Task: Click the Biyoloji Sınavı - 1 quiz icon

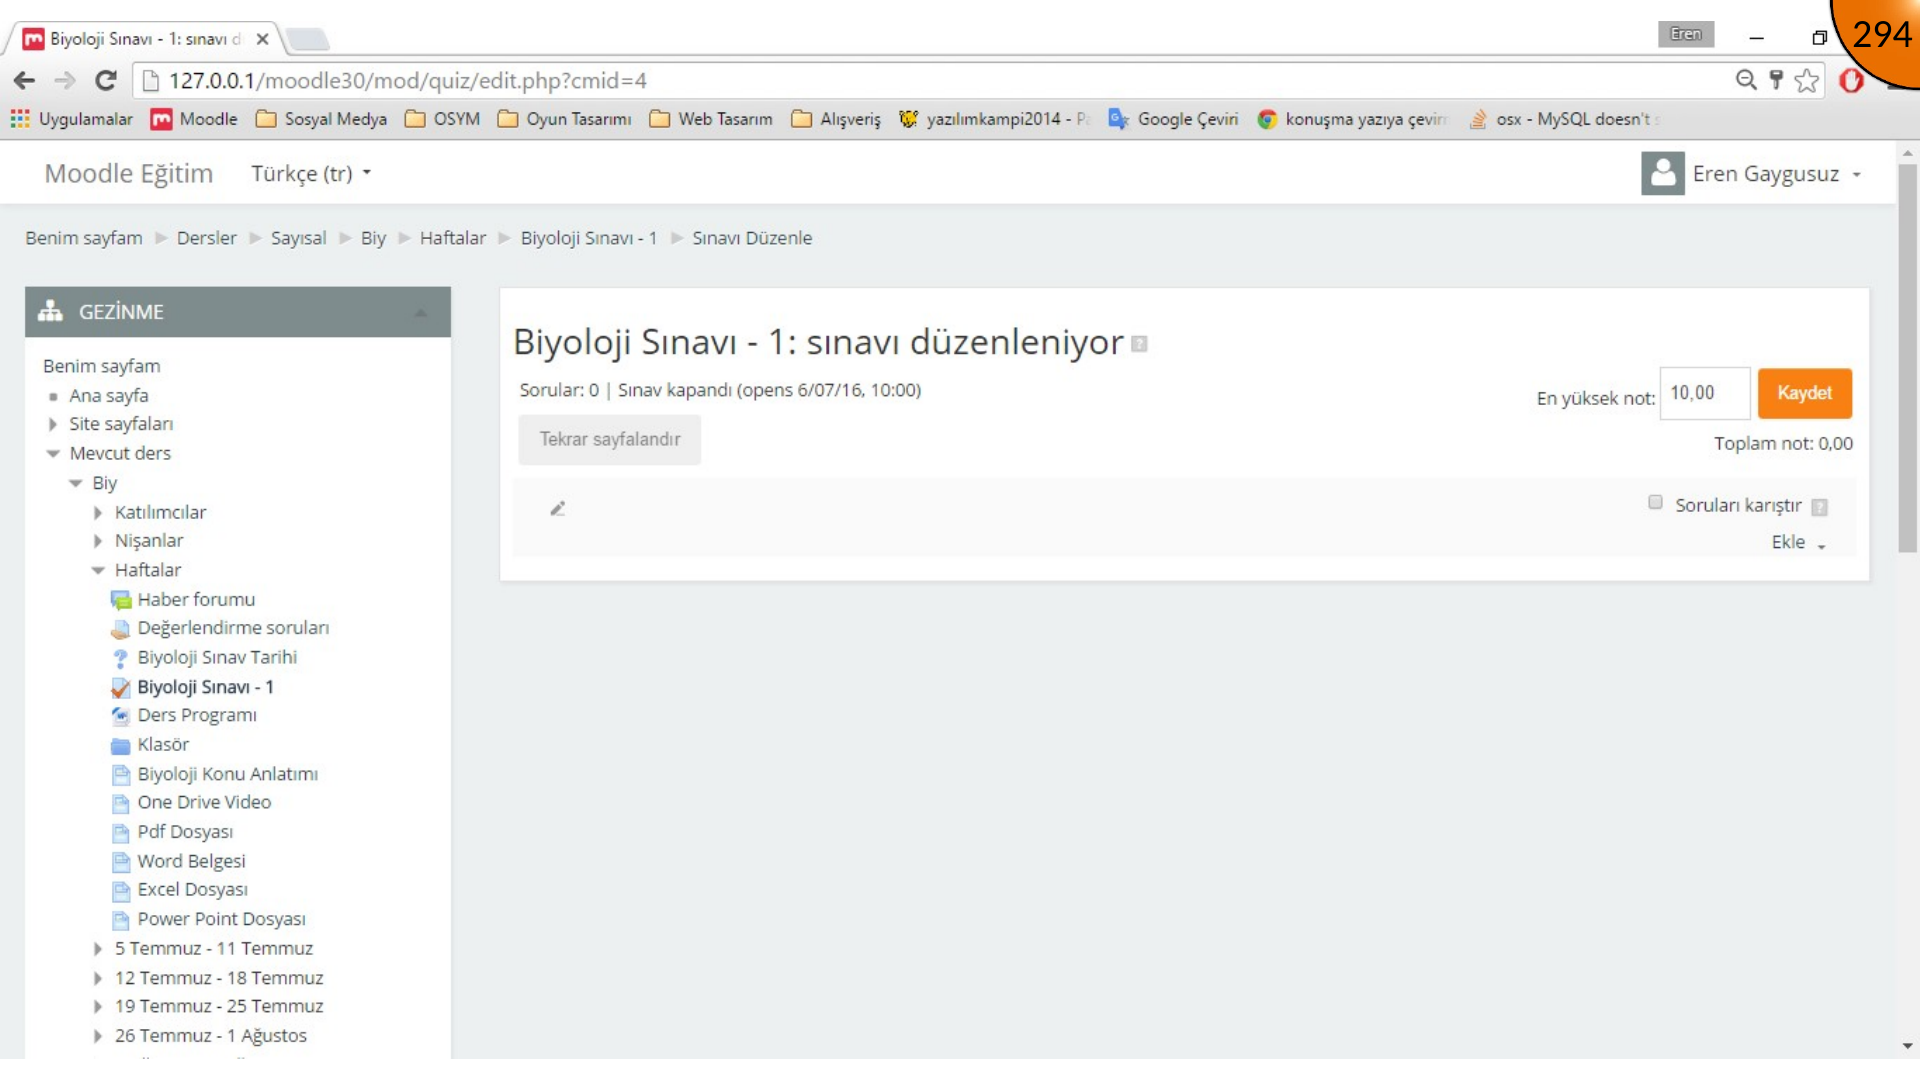Action: pos(121,688)
